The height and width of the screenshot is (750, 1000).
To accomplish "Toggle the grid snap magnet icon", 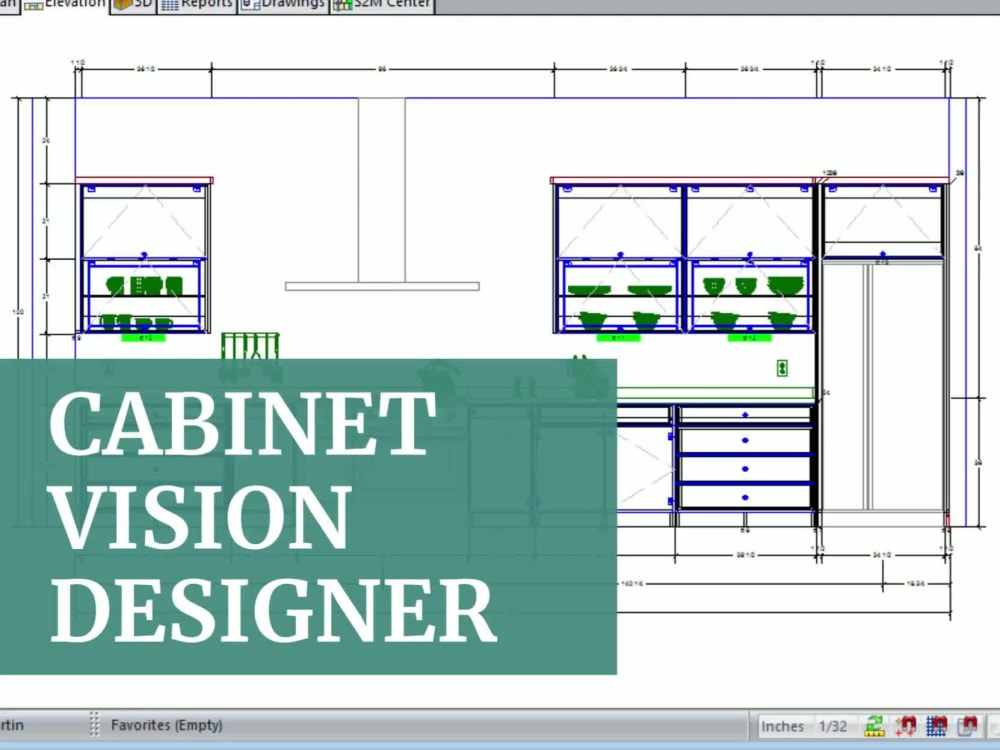I will click(936, 726).
